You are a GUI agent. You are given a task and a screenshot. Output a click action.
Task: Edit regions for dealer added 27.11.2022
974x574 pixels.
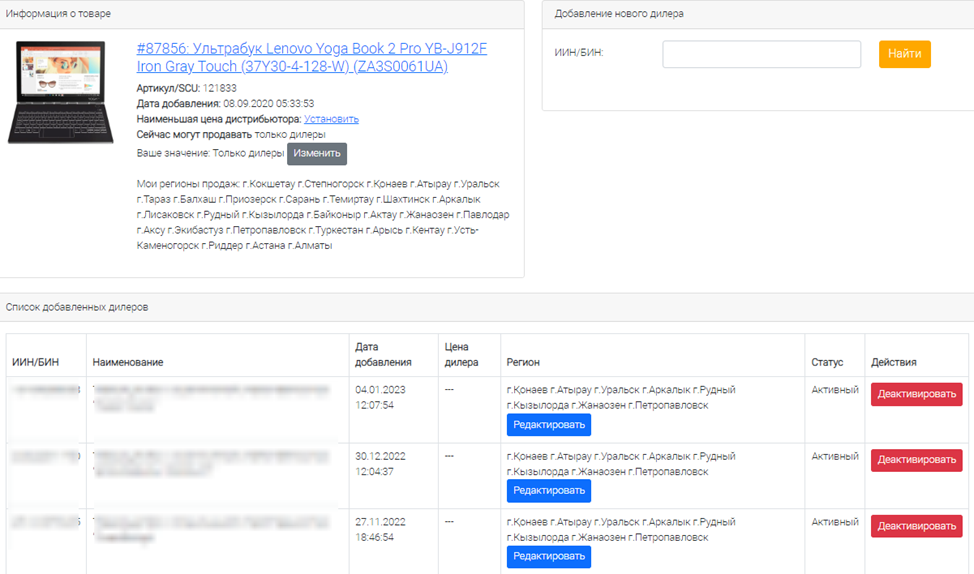[548, 557]
